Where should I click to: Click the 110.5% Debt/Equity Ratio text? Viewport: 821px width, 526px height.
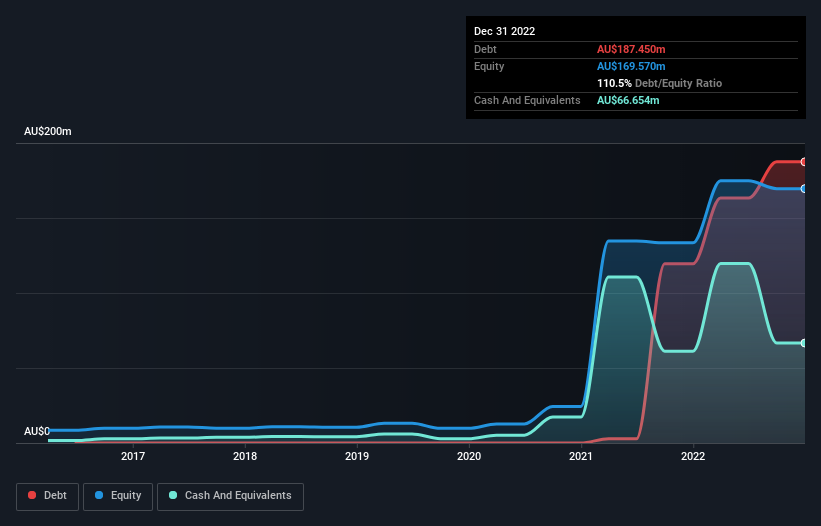pos(659,83)
